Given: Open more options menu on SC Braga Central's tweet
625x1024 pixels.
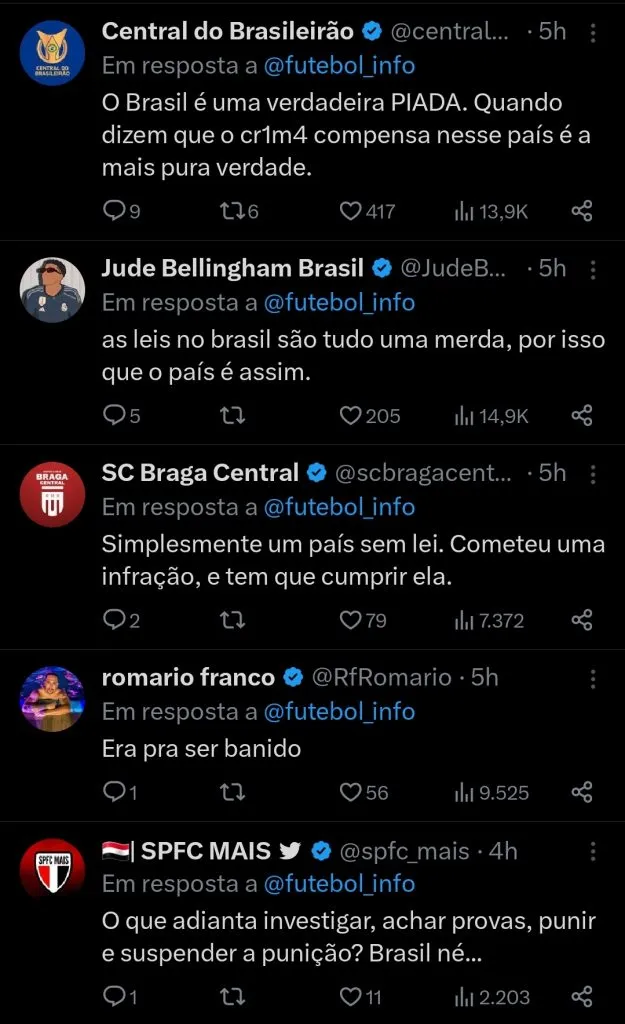Looking at the screenshot, I should [x=593, y=472].
